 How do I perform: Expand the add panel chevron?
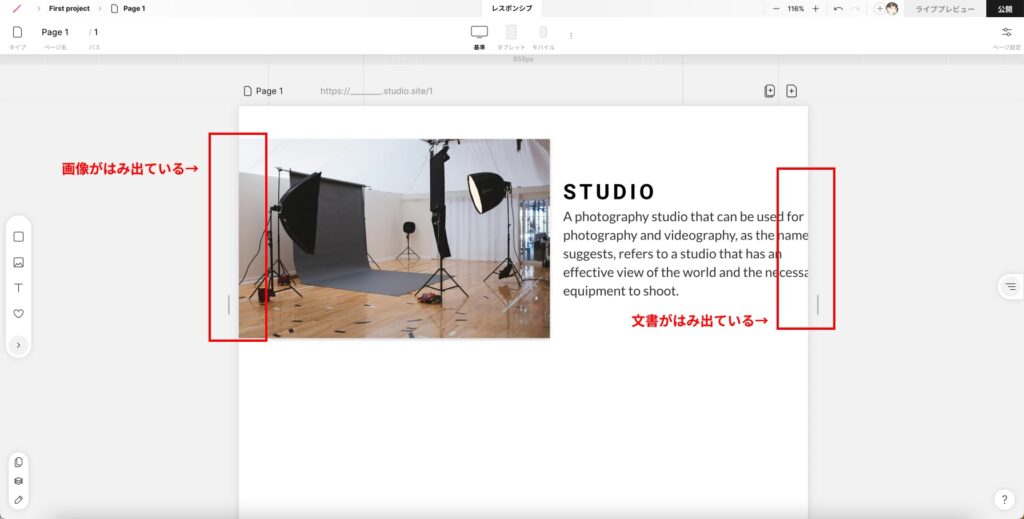click(18, 345)
